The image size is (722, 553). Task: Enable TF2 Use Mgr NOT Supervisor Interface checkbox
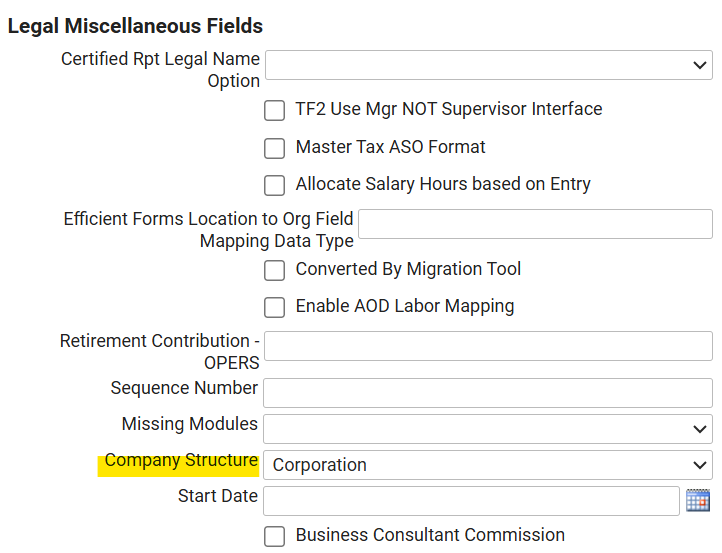point(274,110)
